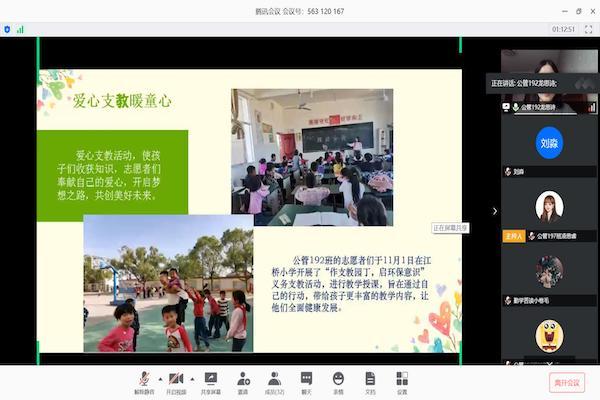Open the emoji reactions icon
600x400 pixels.
coord(338,379)
